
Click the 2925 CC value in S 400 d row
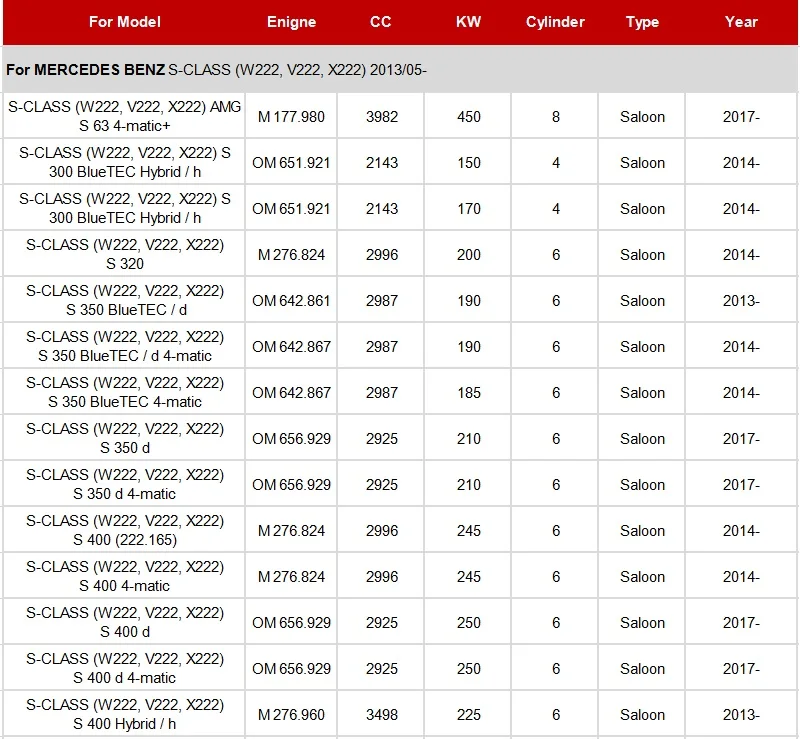[x=382, y=623]
